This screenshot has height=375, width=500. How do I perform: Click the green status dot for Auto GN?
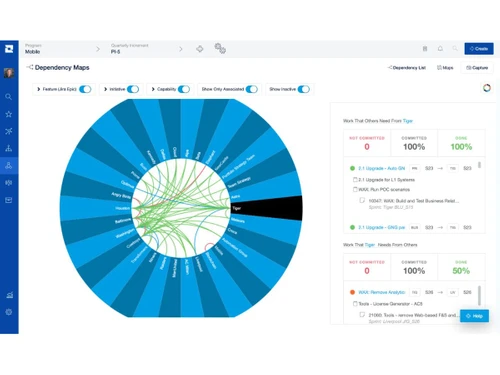click(x=352, y=168)
